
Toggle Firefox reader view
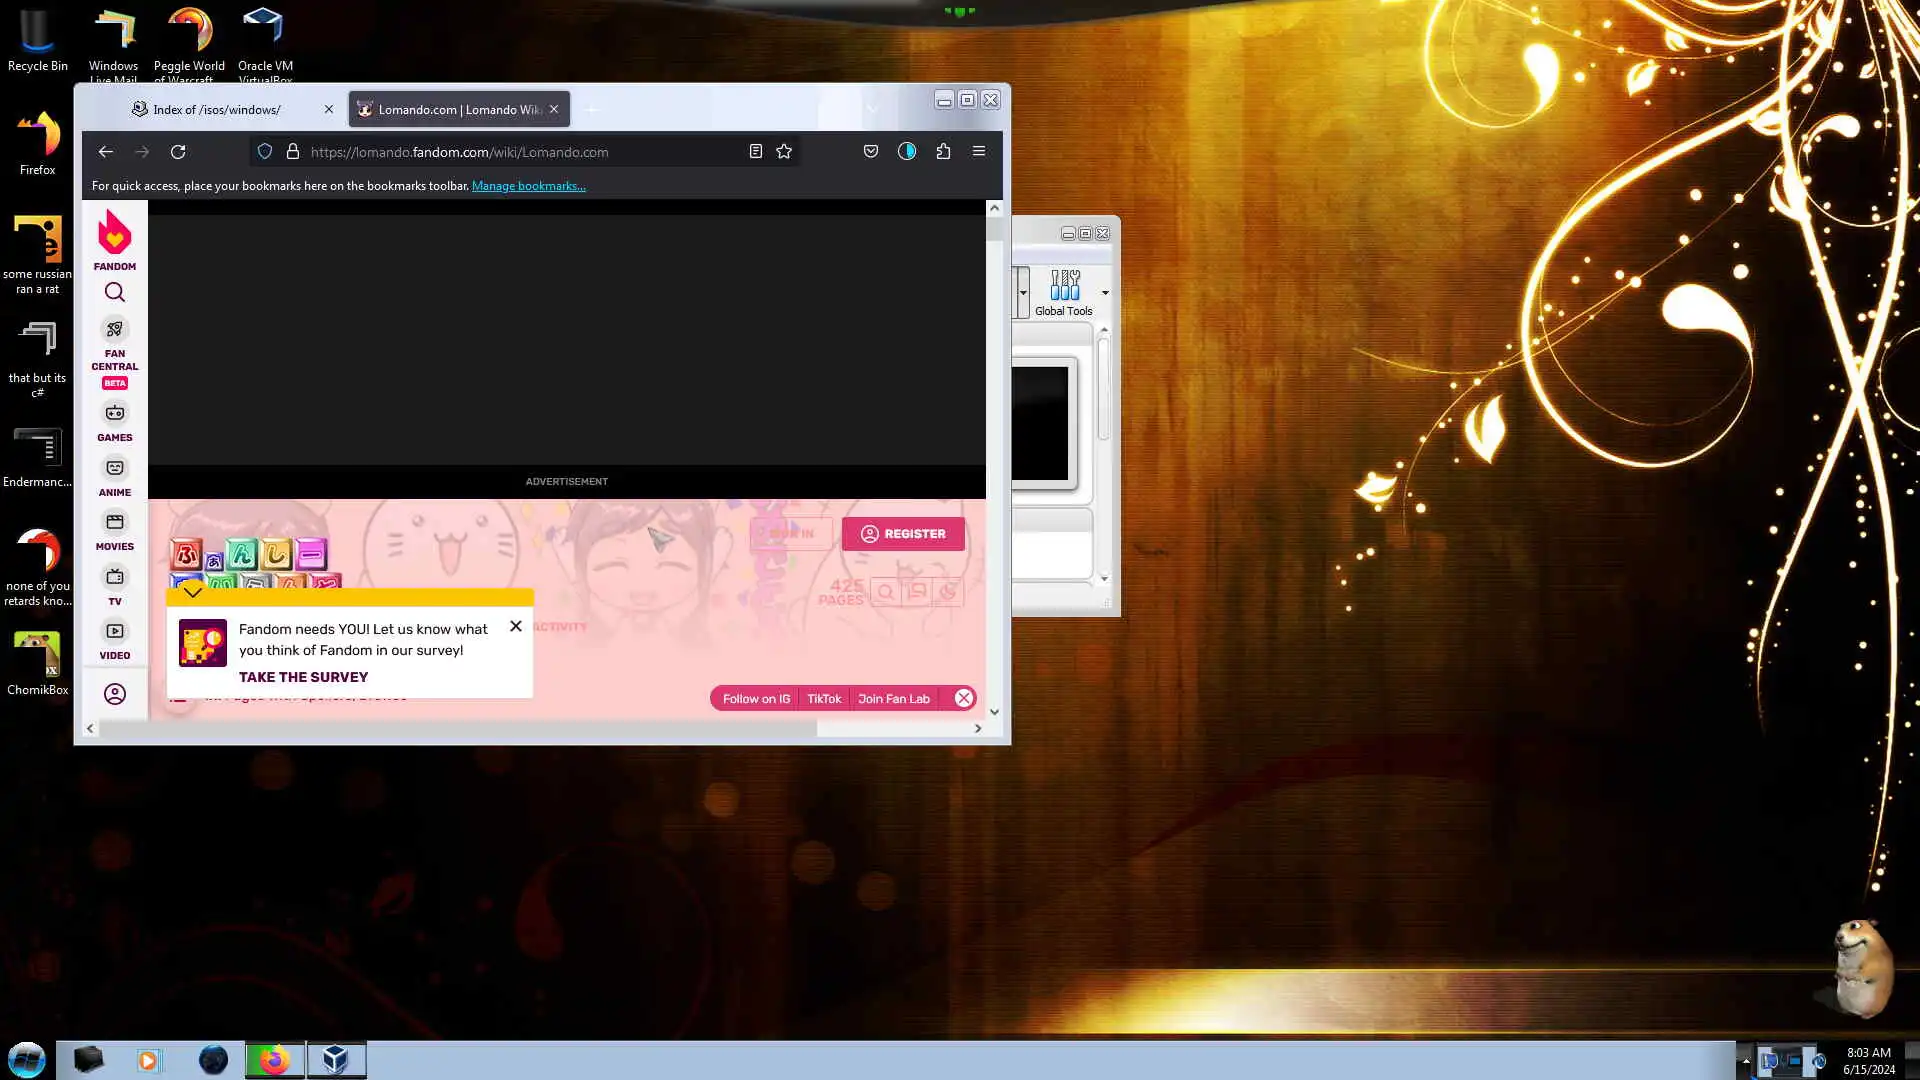coord(756,152)
